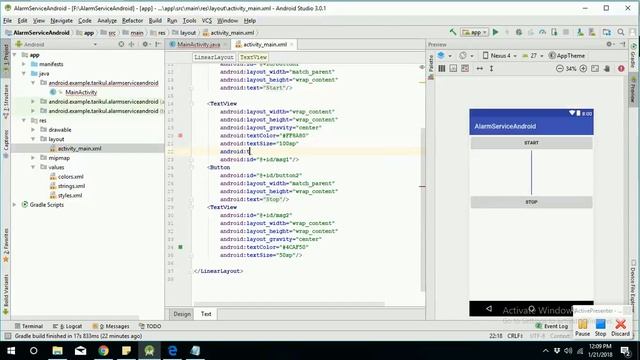
Task: Toggle the Build Variants tool window
Action: coord(6,294)
